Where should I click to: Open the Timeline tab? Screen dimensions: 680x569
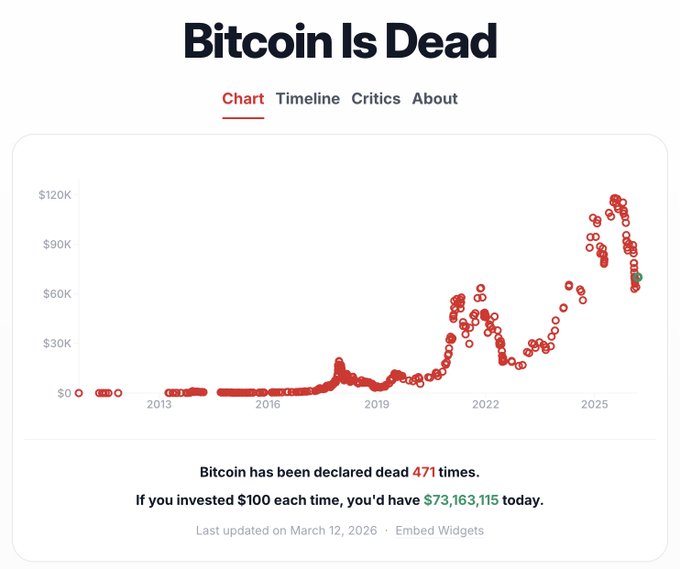[308, 99]
